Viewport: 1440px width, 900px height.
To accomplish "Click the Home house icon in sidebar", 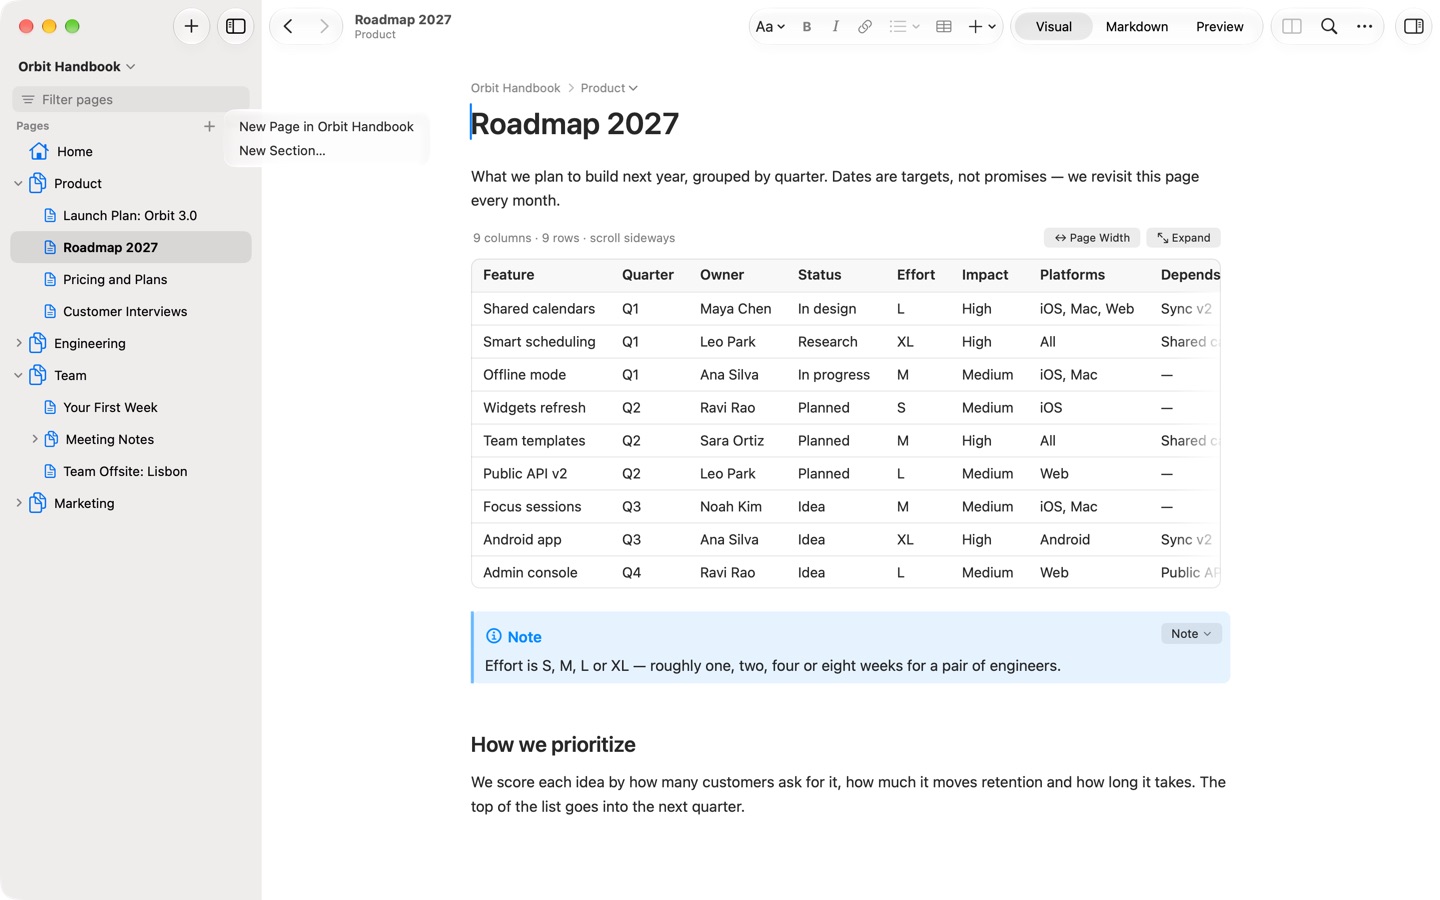I will [x=39, y=151].
